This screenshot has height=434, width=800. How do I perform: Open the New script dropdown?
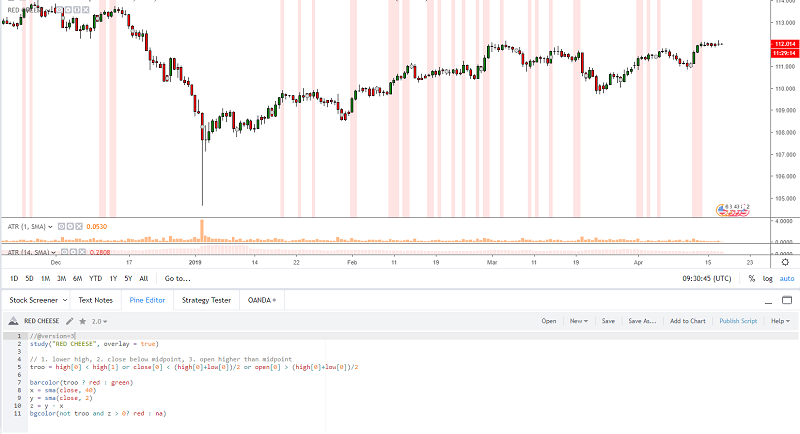[x=578, y=321]
